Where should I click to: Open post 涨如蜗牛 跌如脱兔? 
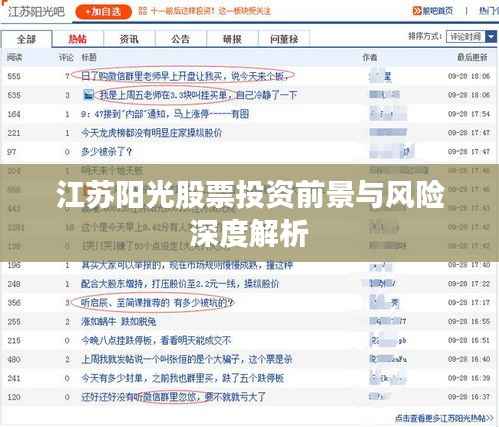tap(119, 322)
